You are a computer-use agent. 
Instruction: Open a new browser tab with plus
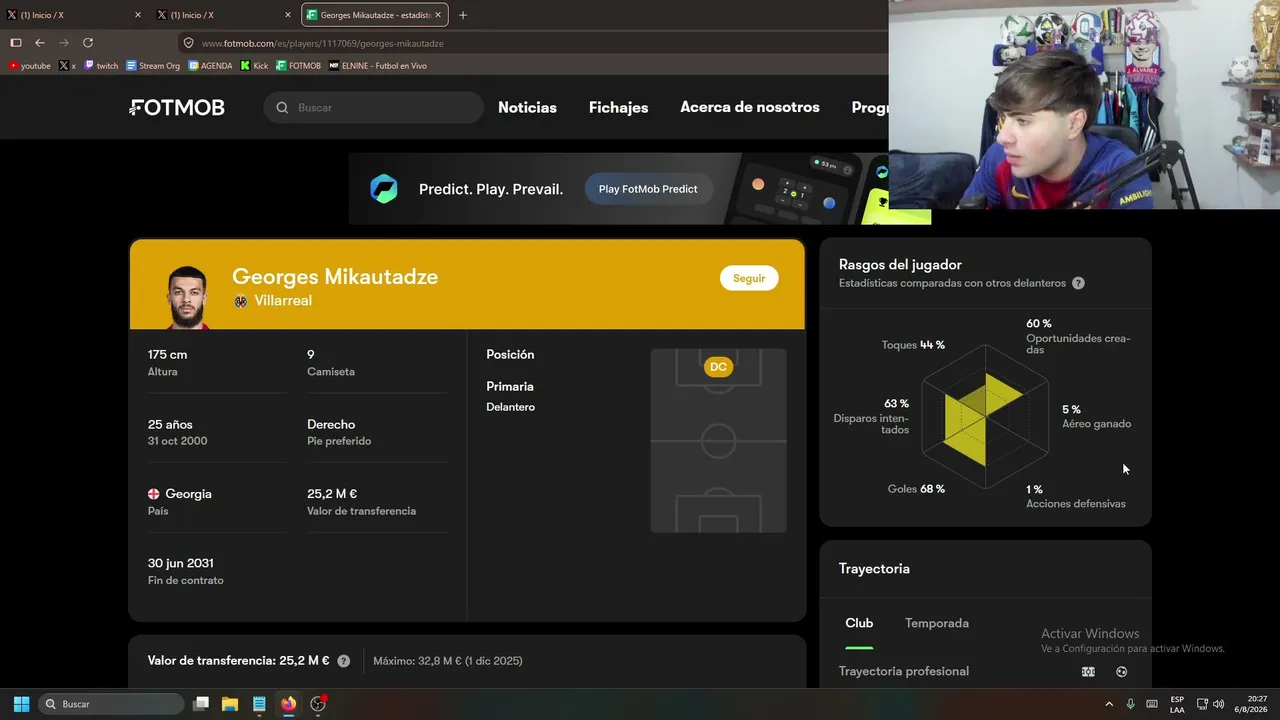463,15
